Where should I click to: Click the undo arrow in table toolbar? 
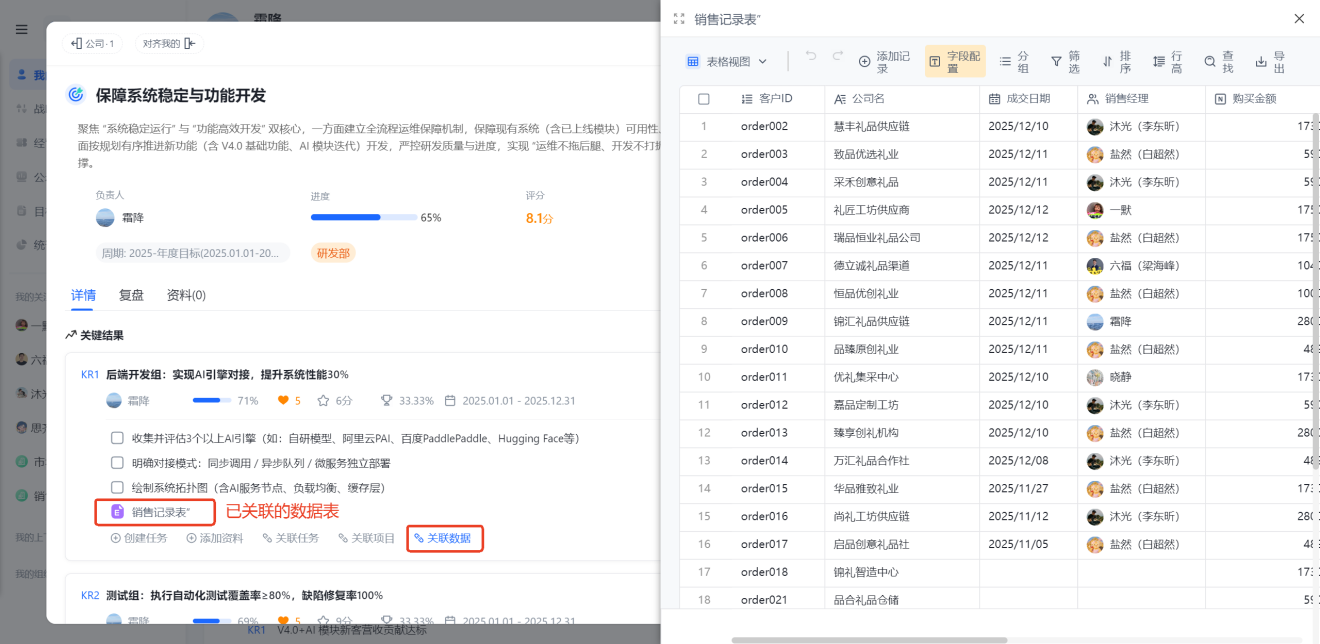click(x=811, y=55)
